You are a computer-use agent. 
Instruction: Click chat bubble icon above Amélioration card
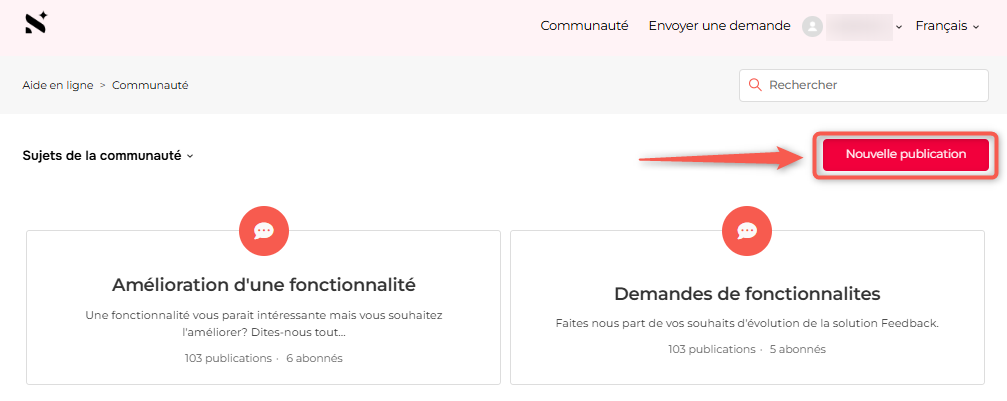pos(264,231)
